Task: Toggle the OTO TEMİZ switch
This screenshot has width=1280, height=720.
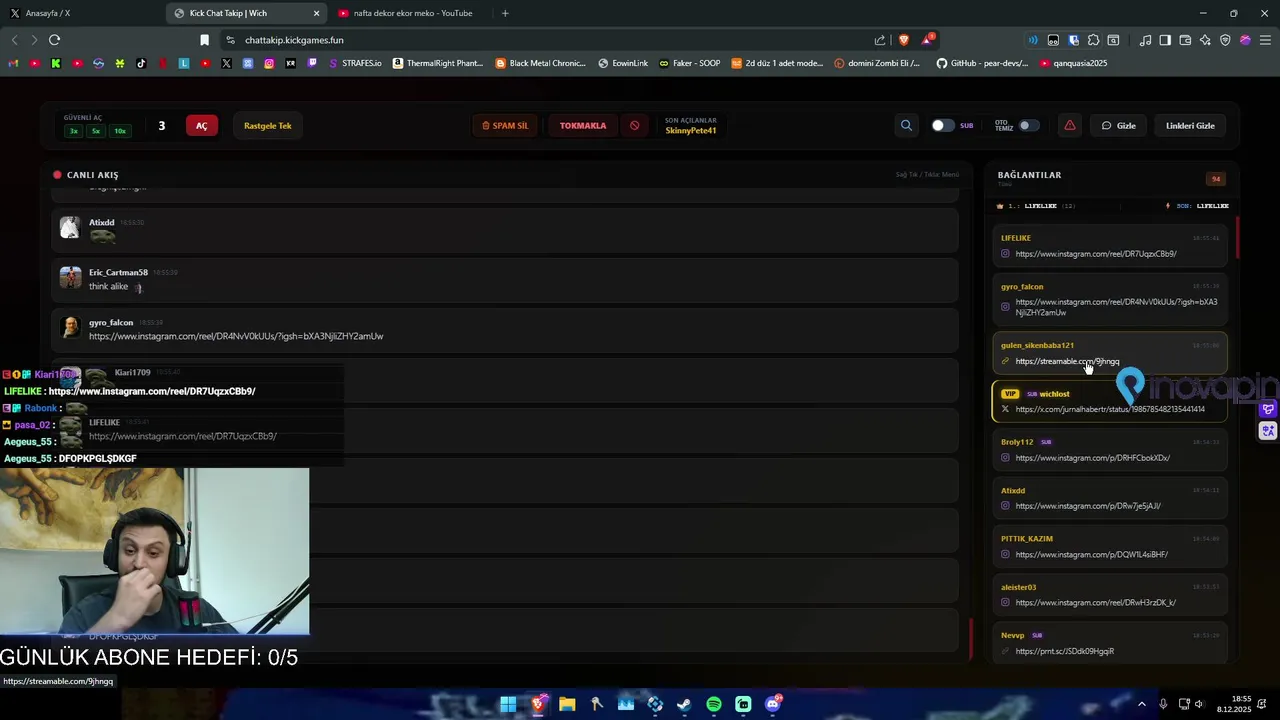Action: tap(1028, 125)
